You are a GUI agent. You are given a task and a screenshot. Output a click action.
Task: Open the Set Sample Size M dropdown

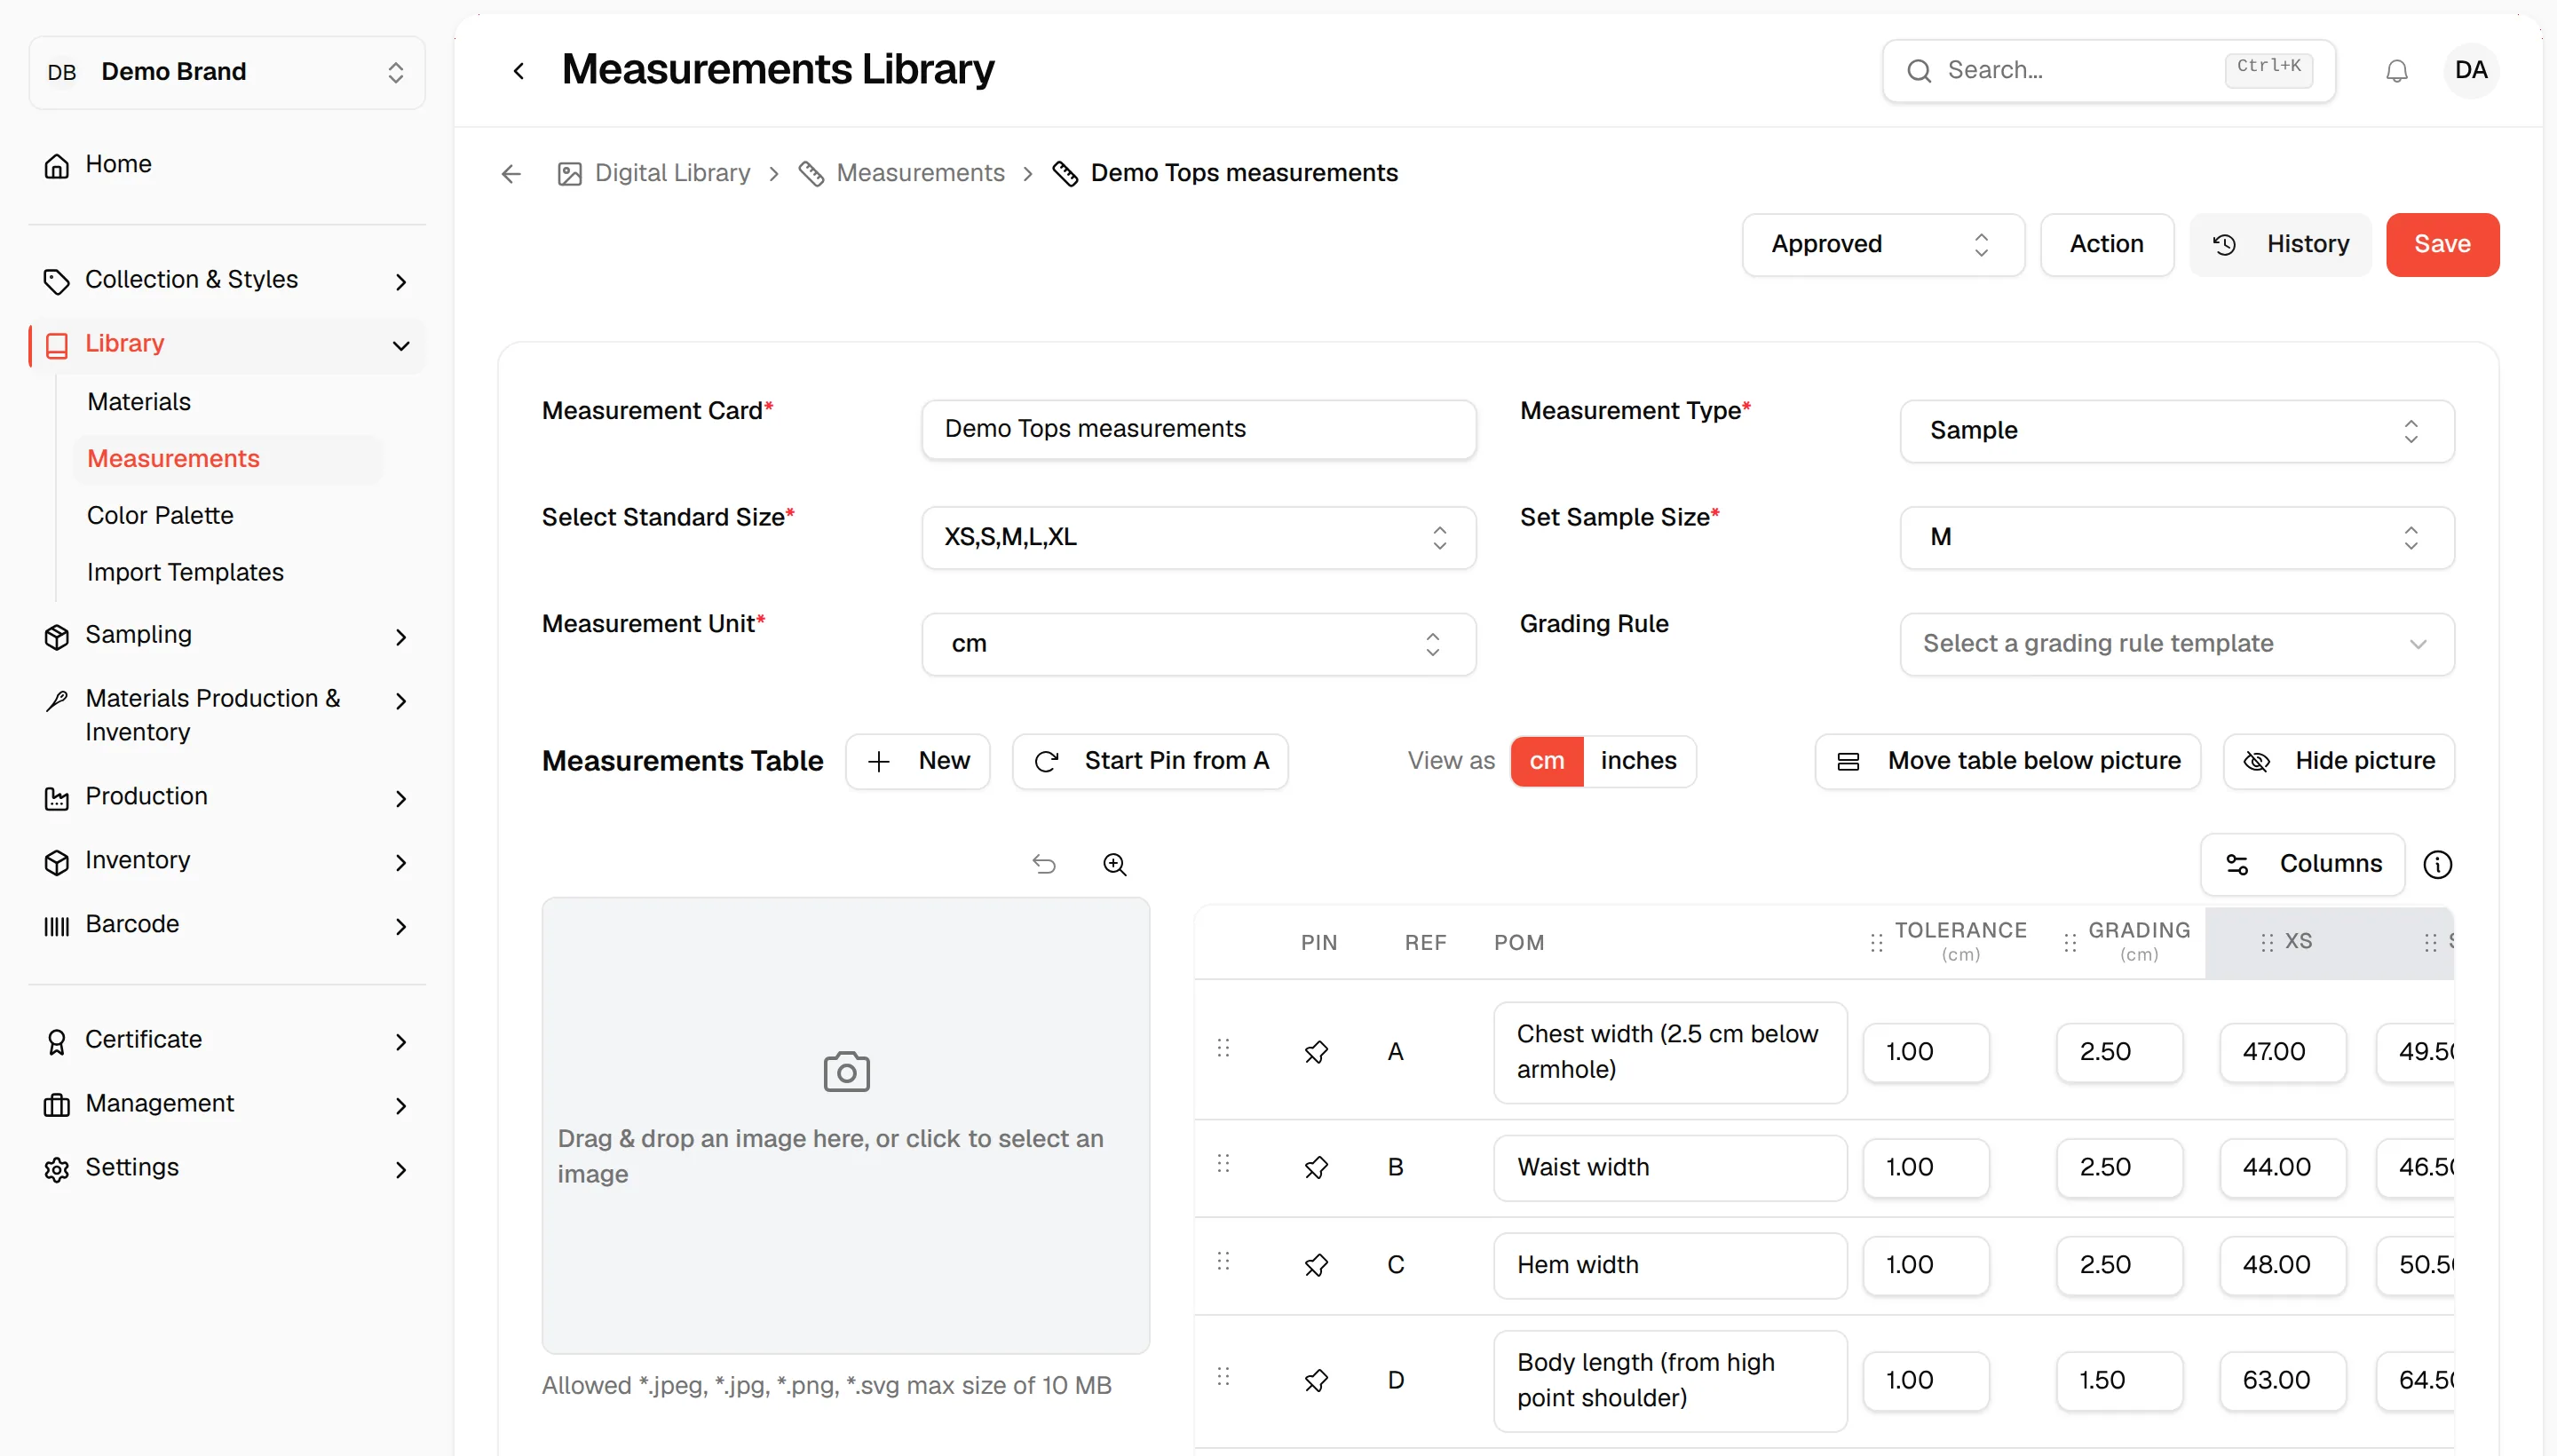pos(2176,538)
